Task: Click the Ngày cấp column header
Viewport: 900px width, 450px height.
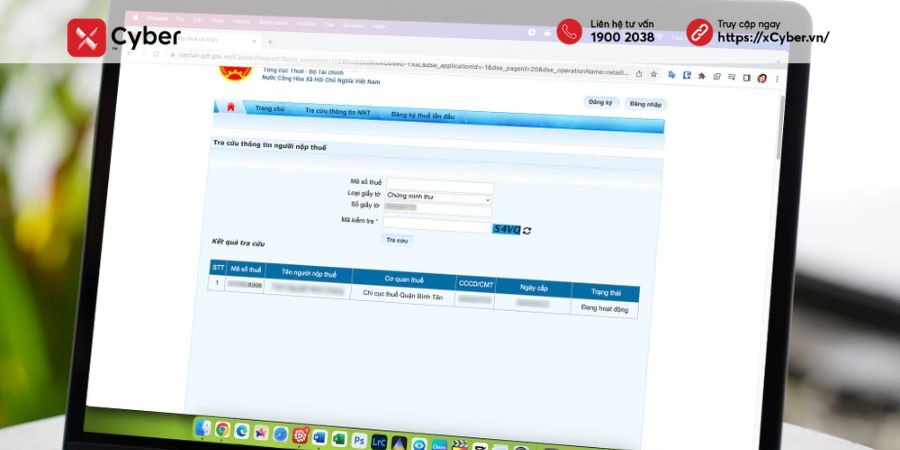Action: pyautogui.click(x=534, y=288)
